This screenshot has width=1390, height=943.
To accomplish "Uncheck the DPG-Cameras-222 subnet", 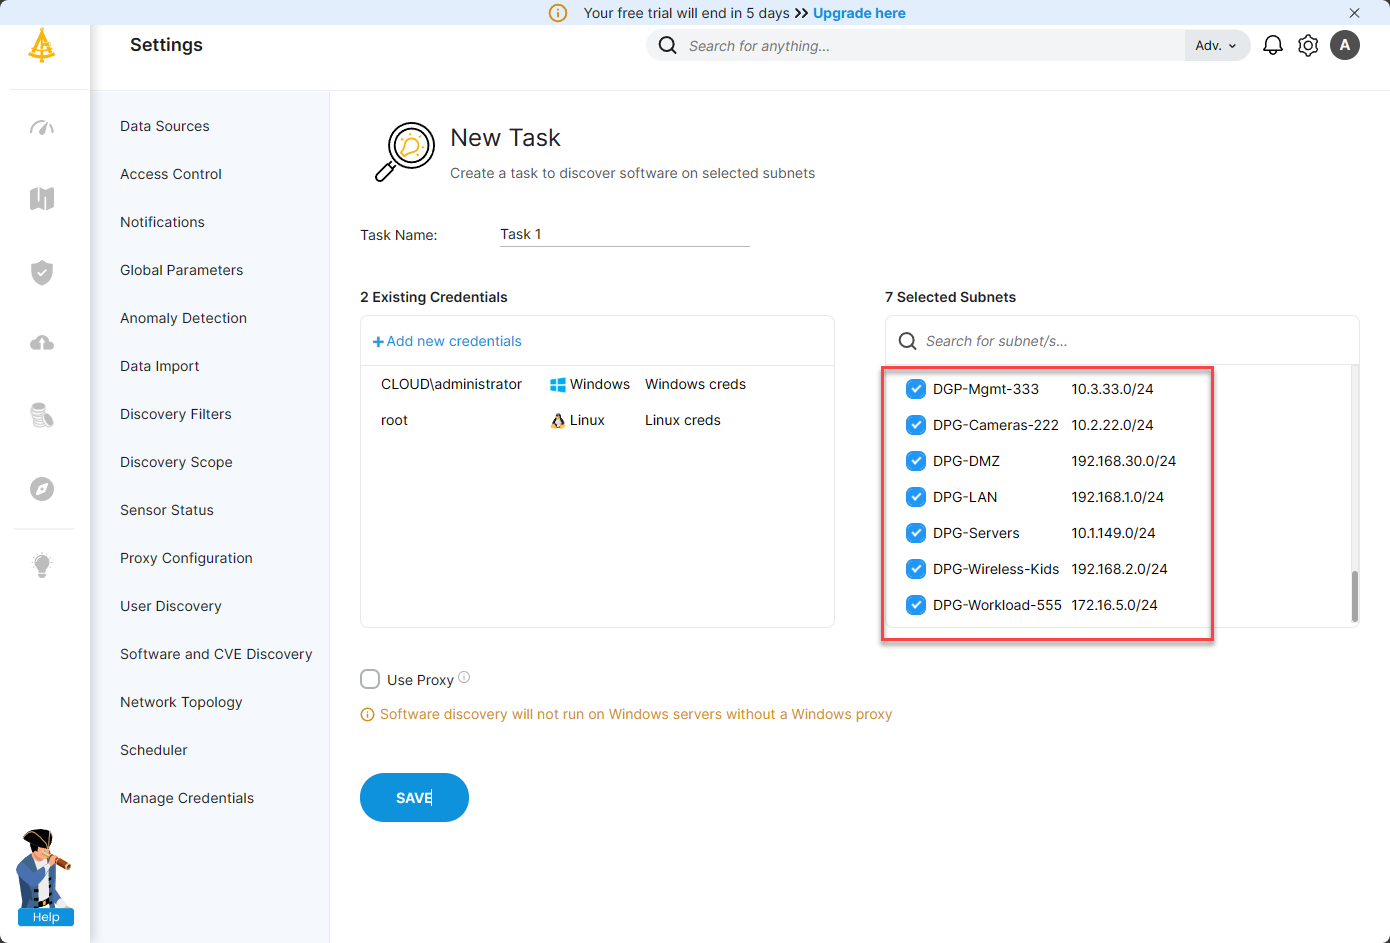I will (916, 425).
